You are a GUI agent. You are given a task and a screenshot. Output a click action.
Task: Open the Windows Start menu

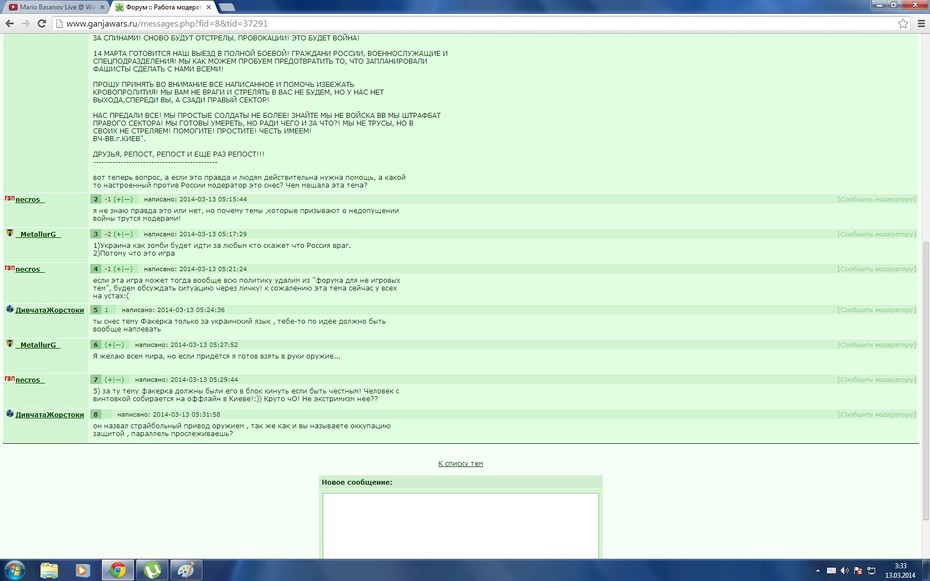(x=15, y=570)
